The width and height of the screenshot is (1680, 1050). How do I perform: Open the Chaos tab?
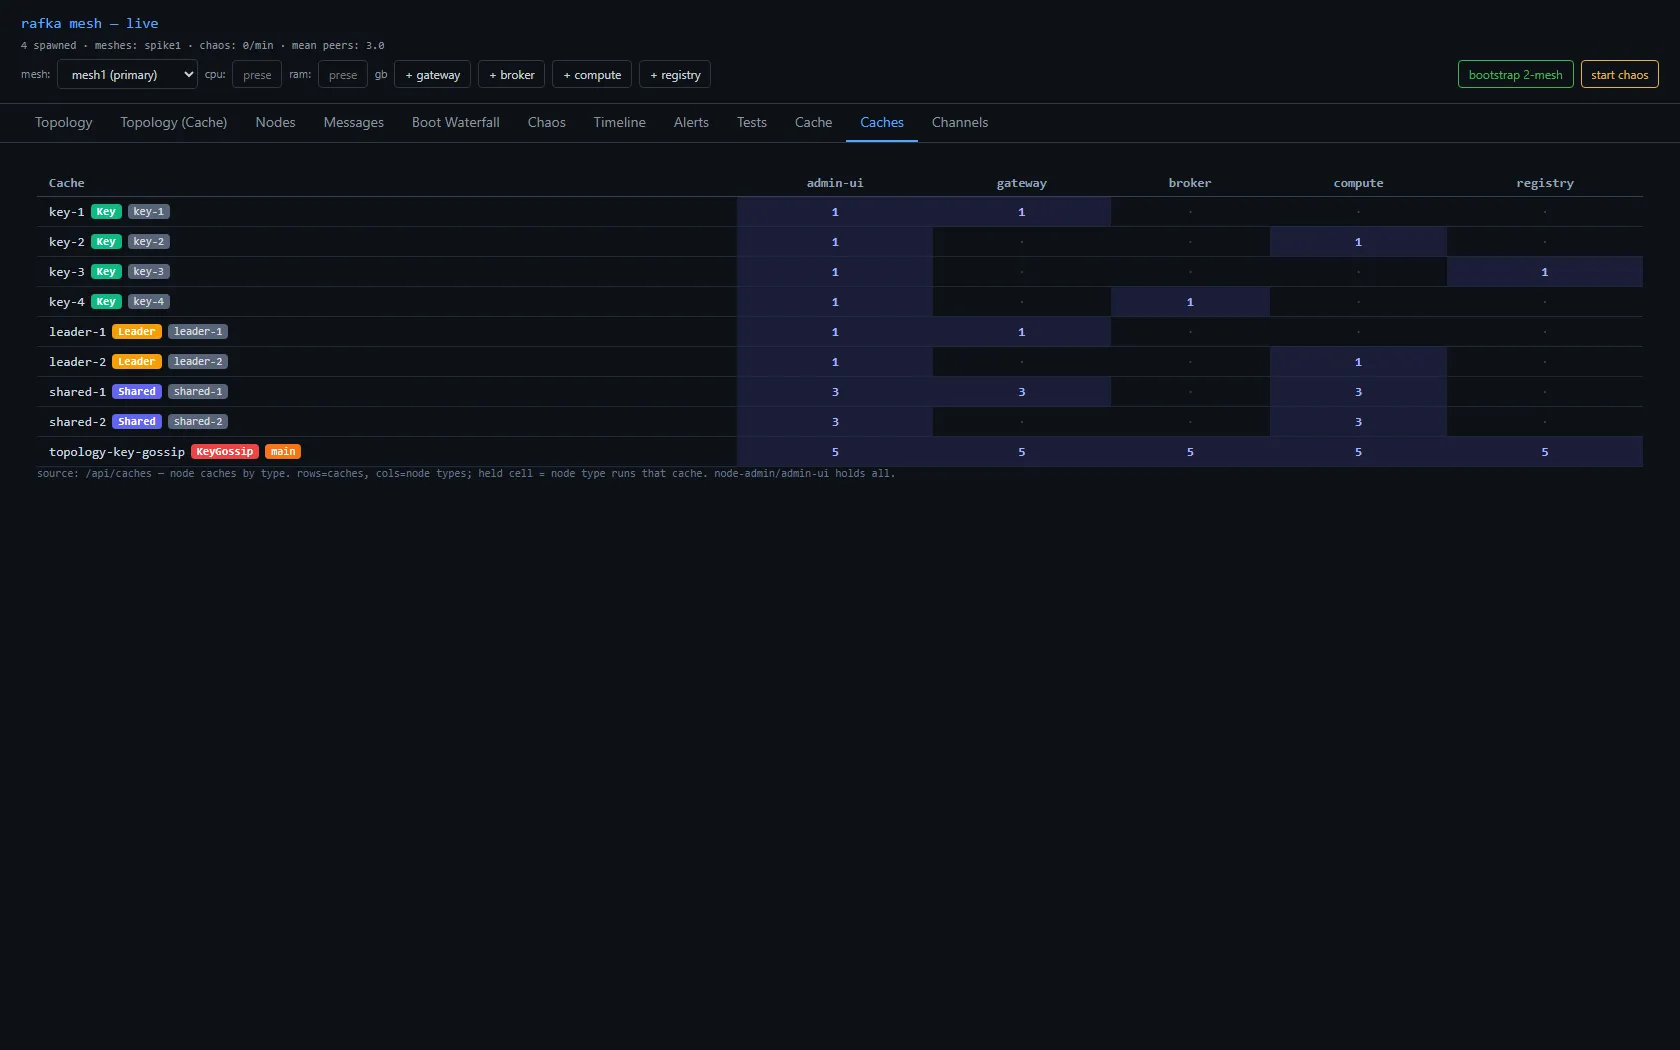click(x=547, y=122)
